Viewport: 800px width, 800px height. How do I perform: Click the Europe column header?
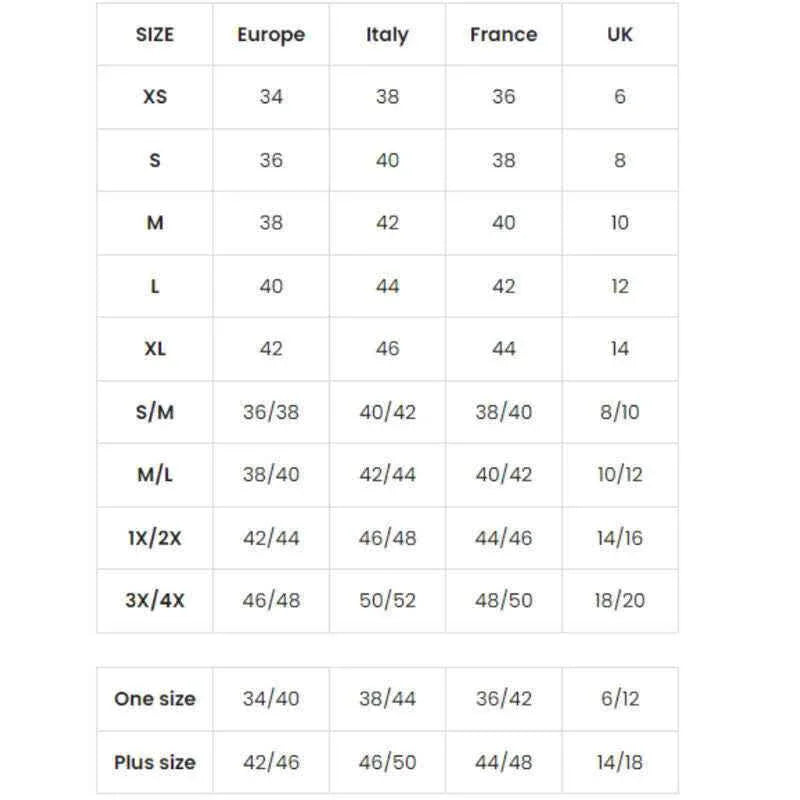(x=271, y=35)
